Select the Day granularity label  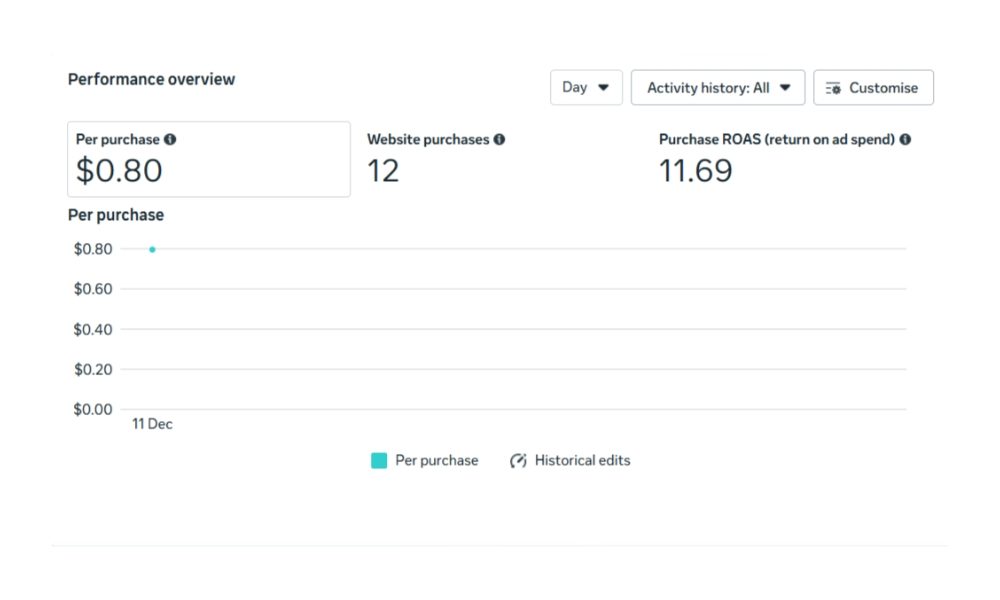coord(574,87)
